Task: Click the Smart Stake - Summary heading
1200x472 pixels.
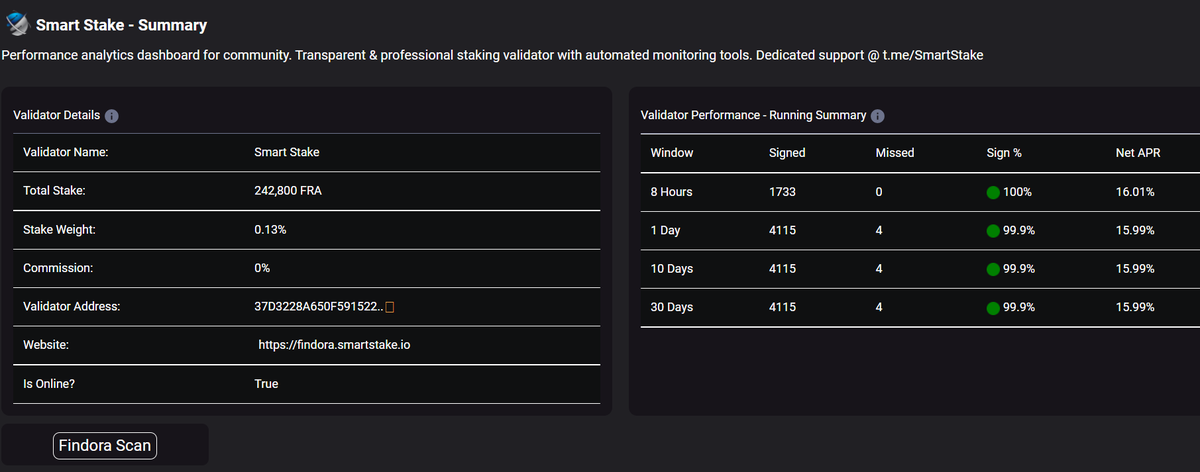Action: (121, 25)
